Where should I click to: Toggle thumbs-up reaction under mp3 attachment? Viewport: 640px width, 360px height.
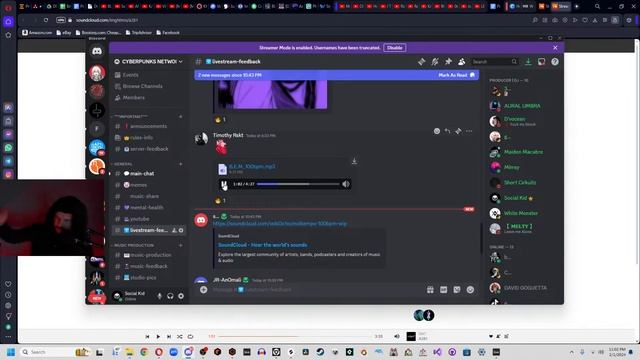point(220,200)
